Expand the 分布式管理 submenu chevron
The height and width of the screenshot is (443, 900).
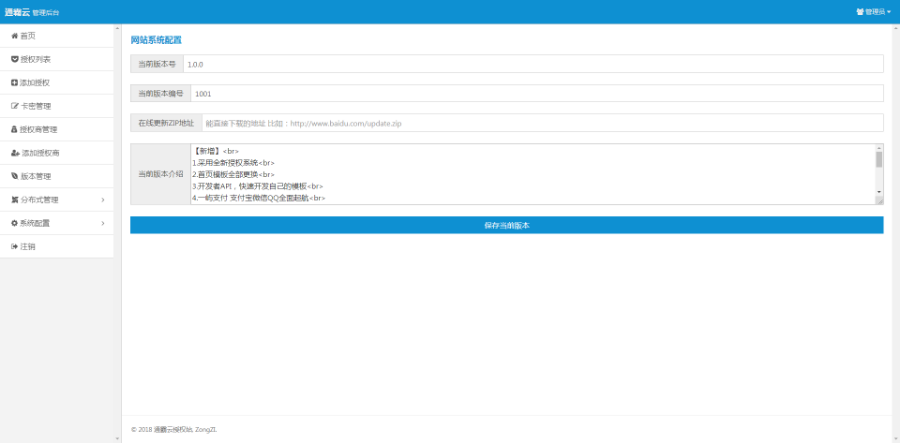click(x=103, y=200)
